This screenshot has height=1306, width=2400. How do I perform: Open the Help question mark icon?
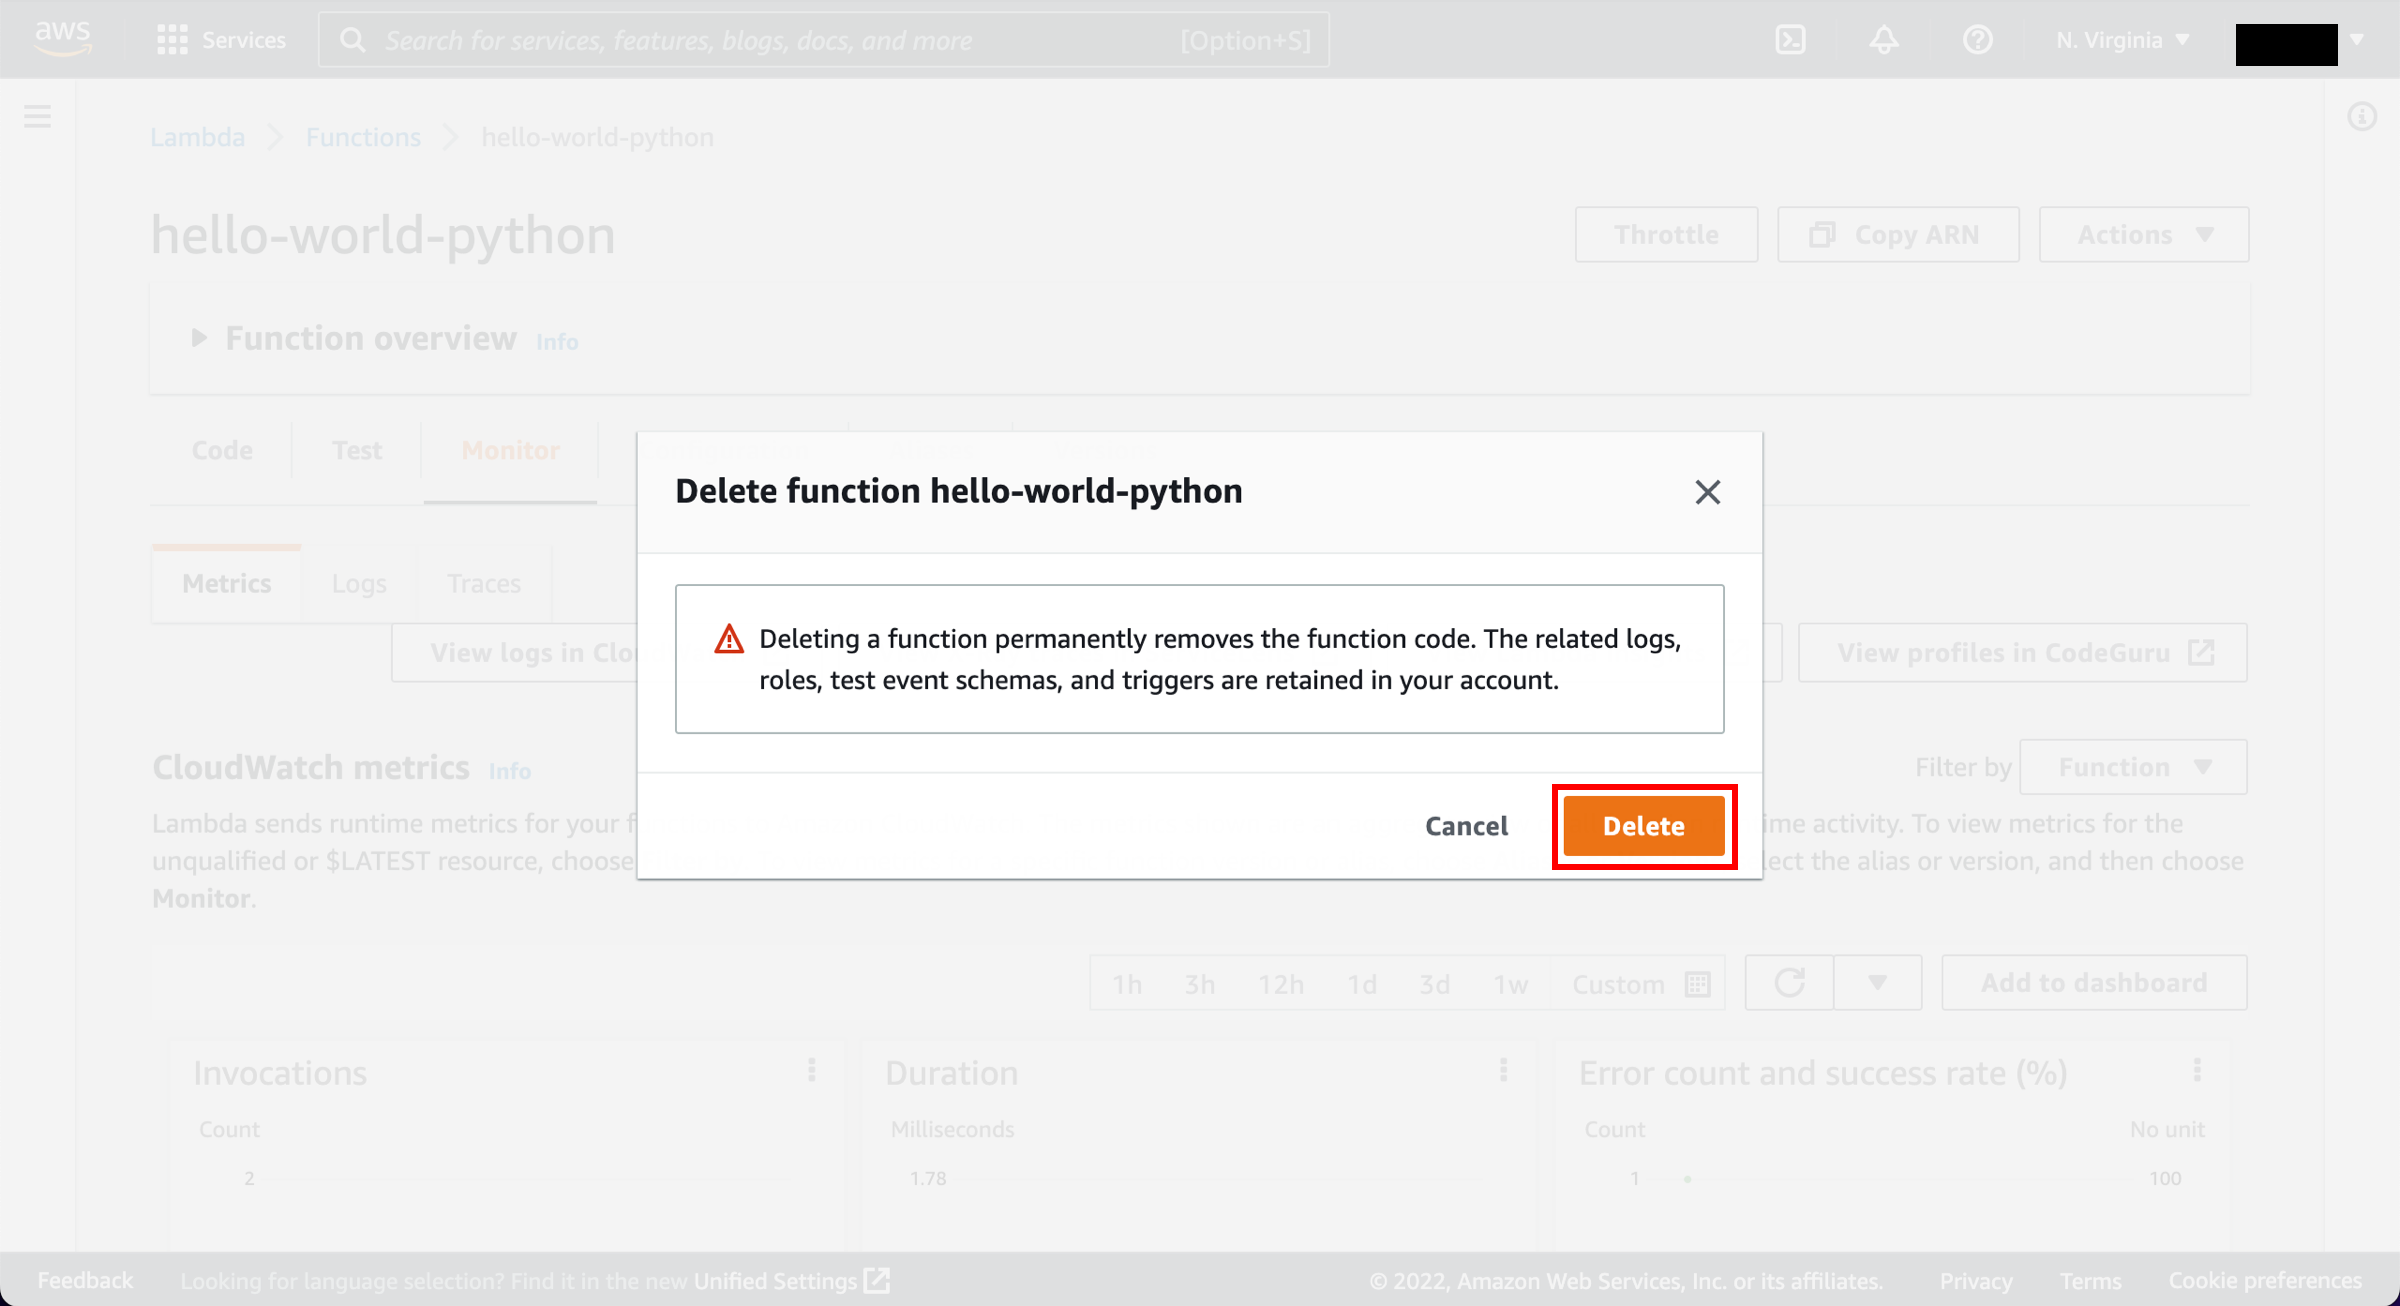(x=1977, y=40)
